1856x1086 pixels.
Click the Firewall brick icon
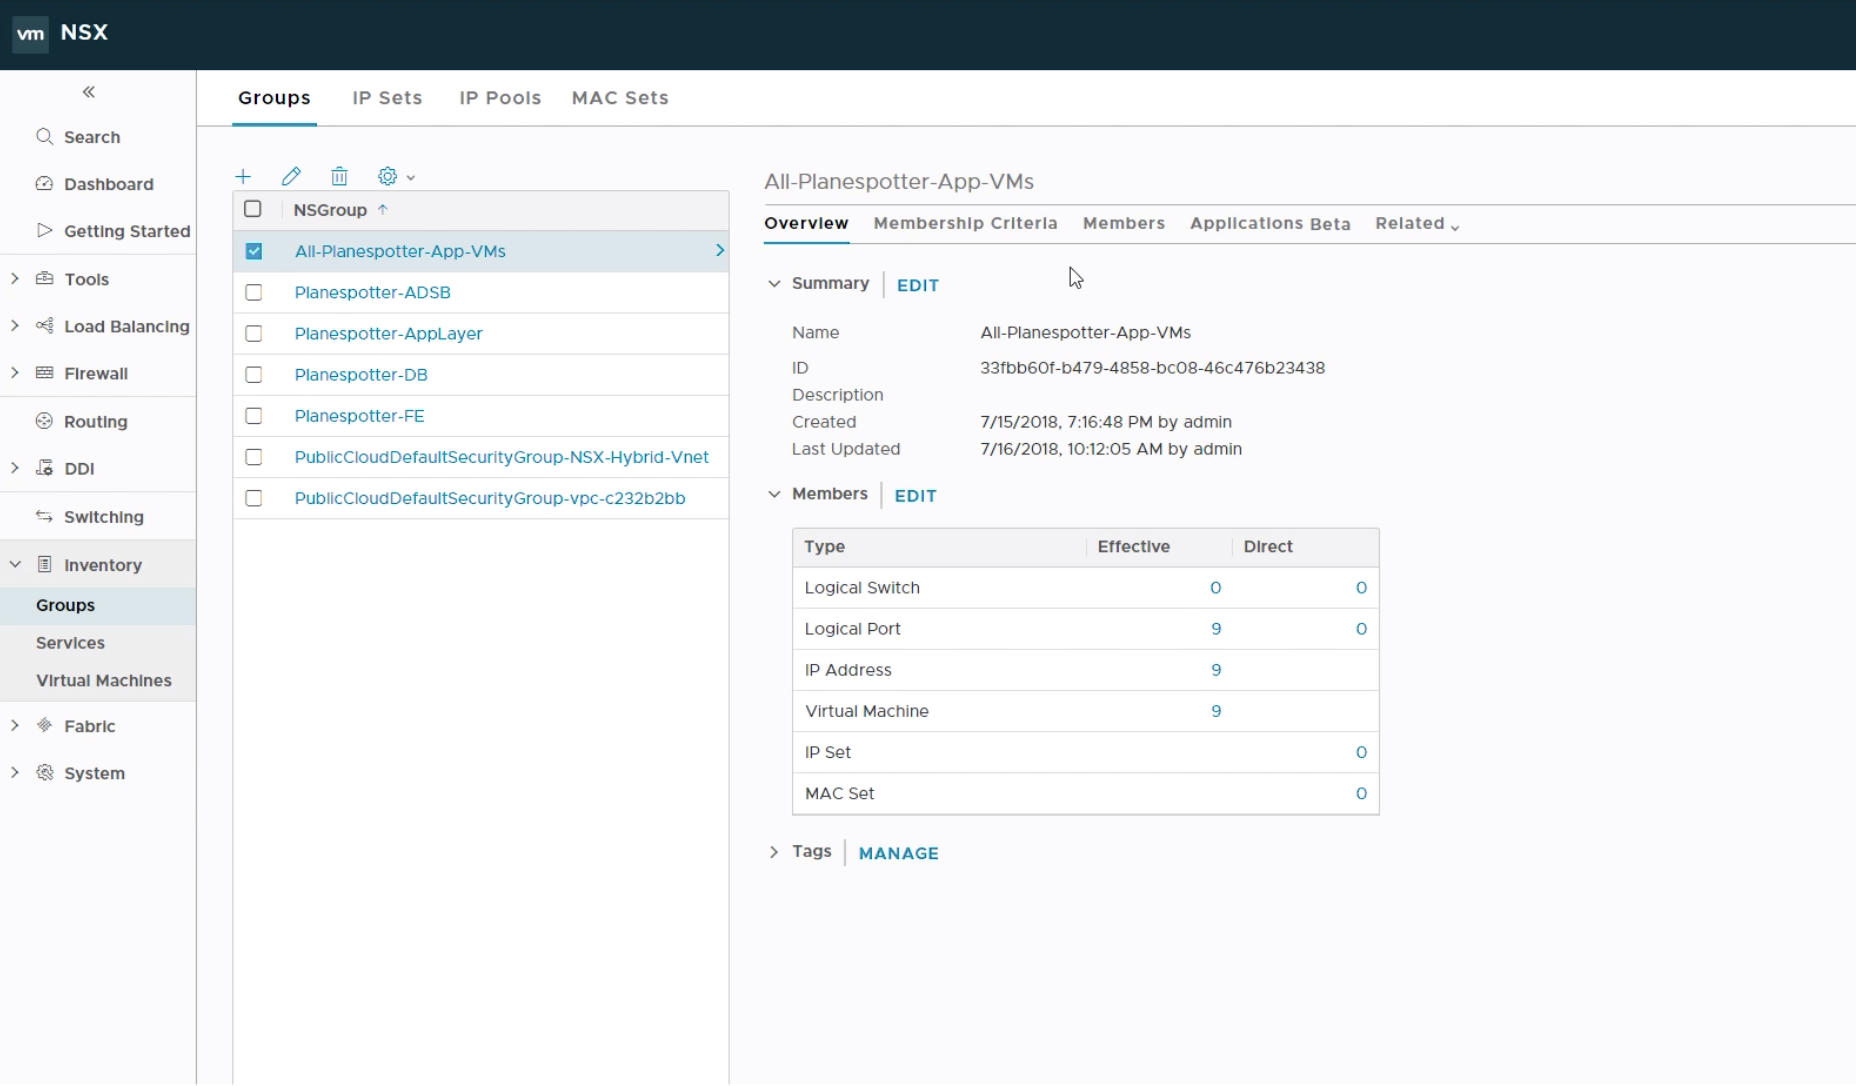[44, 372]
